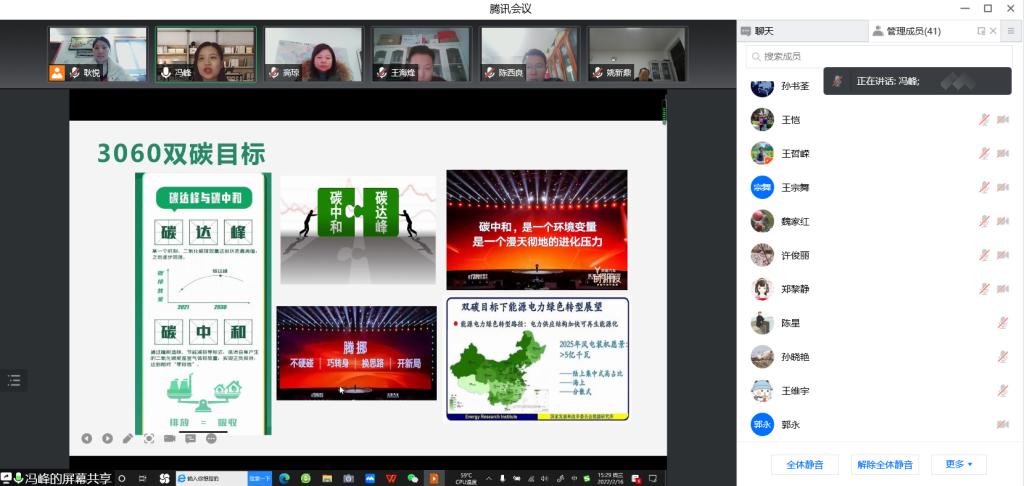Open the left edge list panel icon
The image size is (1024, 486).
pyautogui.click(x=14, y=380)
